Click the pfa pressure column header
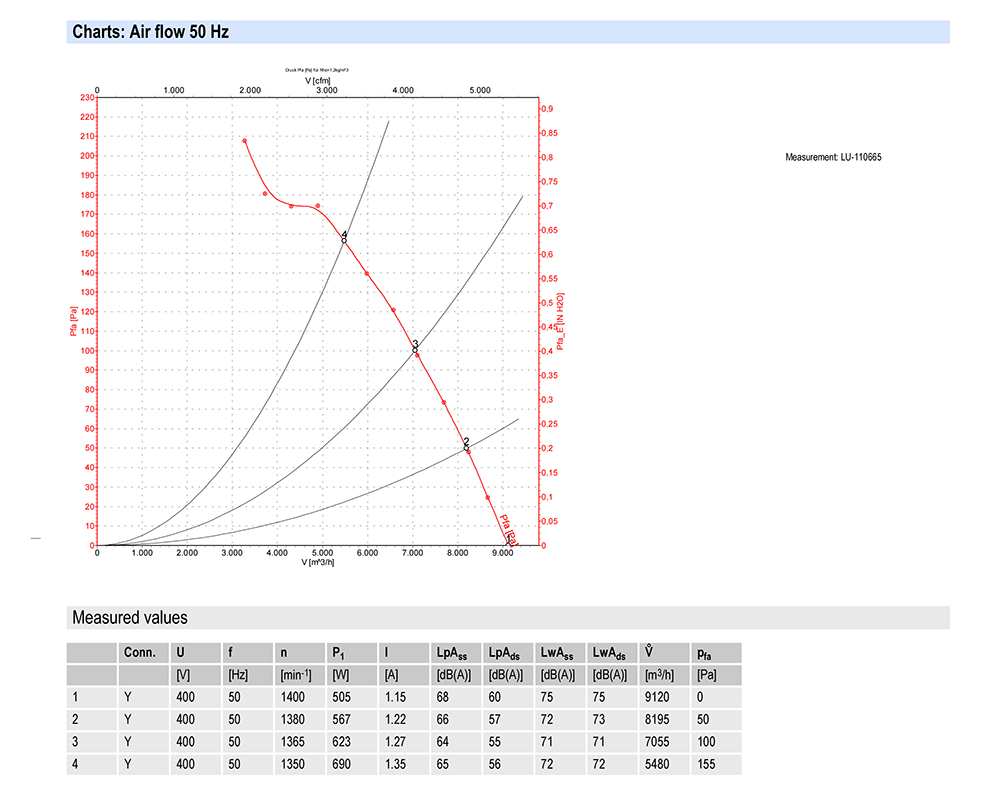The height and width of the screenshot is (790, 1000). coord(705,652)
